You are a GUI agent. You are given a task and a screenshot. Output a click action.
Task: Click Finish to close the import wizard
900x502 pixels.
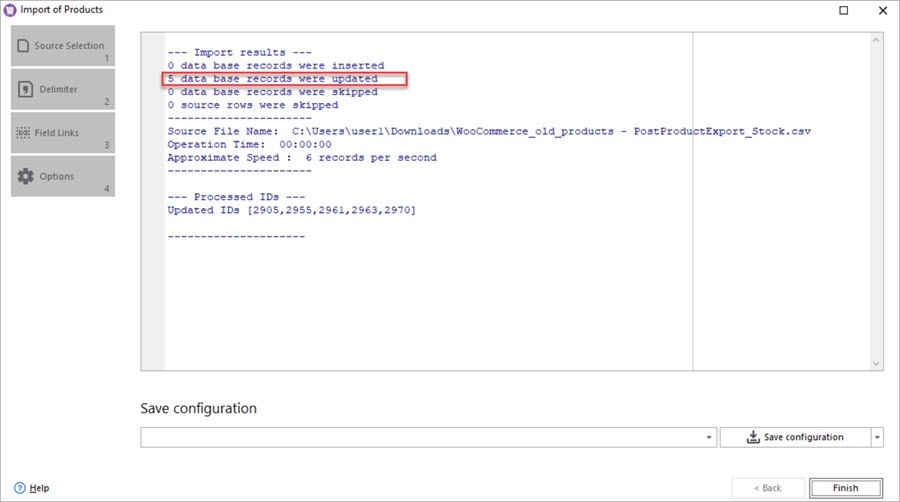click(845, 488)
